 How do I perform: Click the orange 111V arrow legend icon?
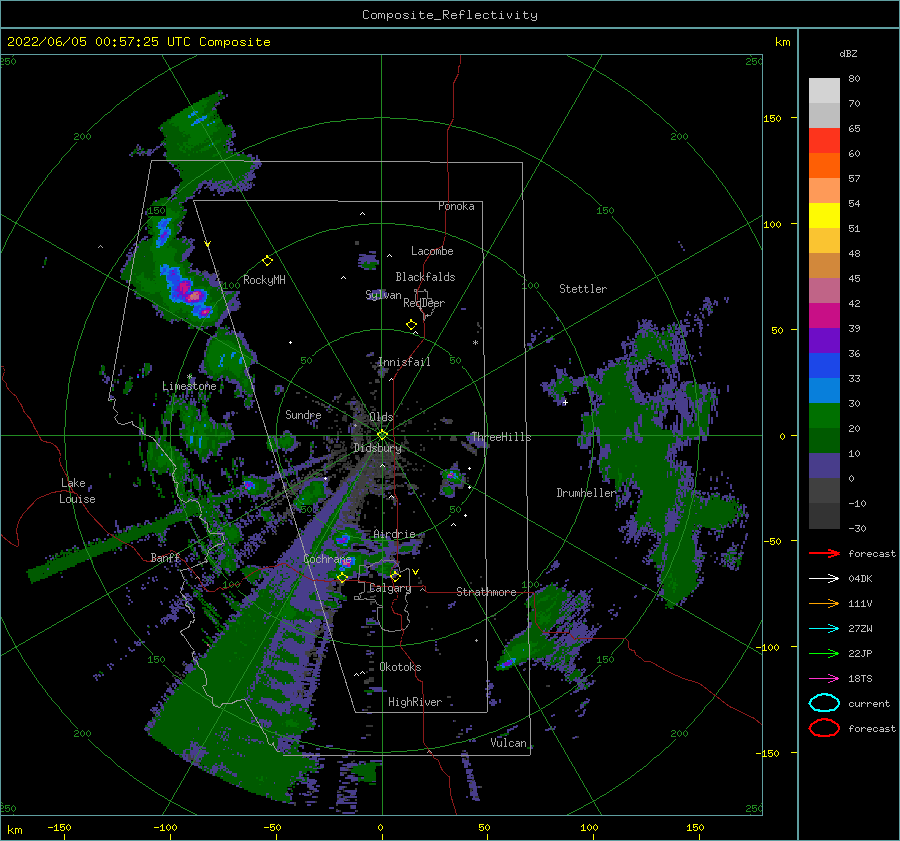pyautogui.click(x=824, y=603)
